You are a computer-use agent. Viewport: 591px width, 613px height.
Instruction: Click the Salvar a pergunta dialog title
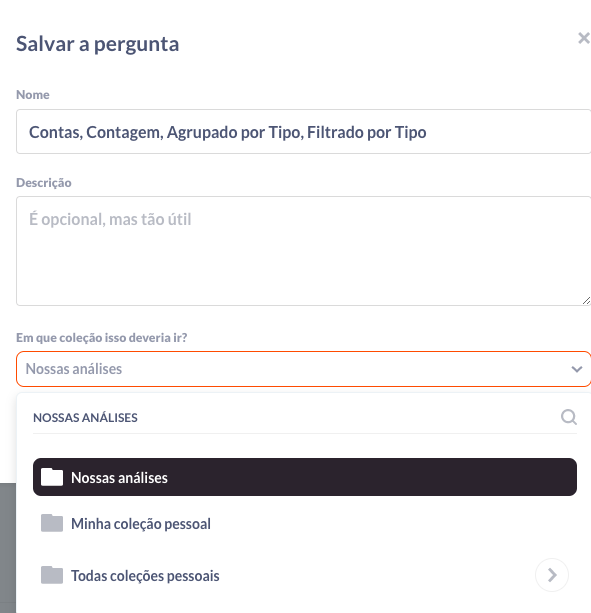(97, 44)
